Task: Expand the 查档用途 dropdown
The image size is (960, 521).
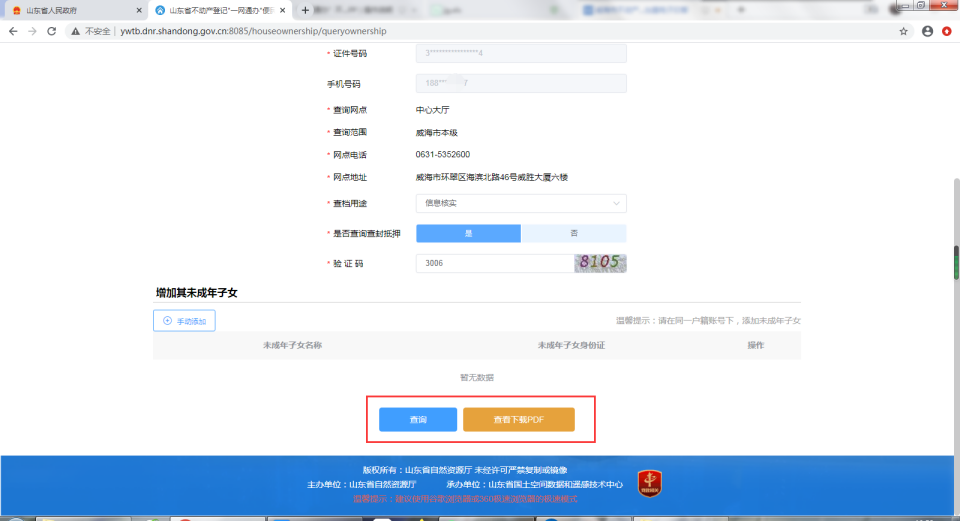Action: (520, 203)
